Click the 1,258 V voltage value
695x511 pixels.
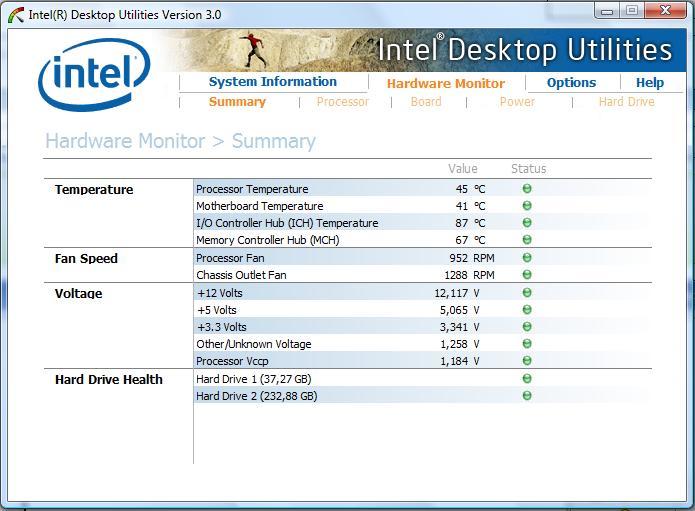pyautogui.click(x=460, y=344)
